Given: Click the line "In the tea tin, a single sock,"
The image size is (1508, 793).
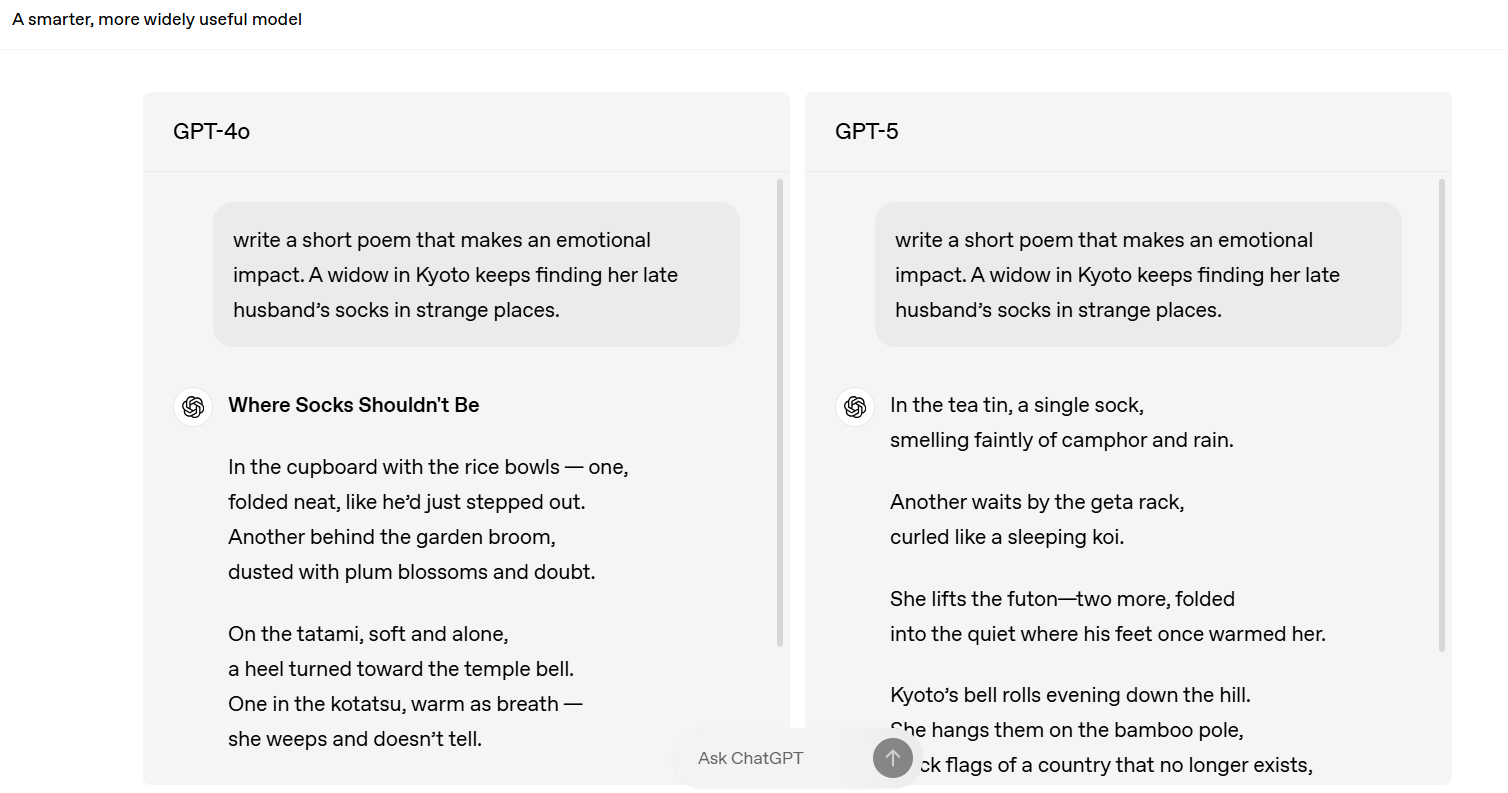Looking at the screenshot, I should click(x=1016, y=405).
